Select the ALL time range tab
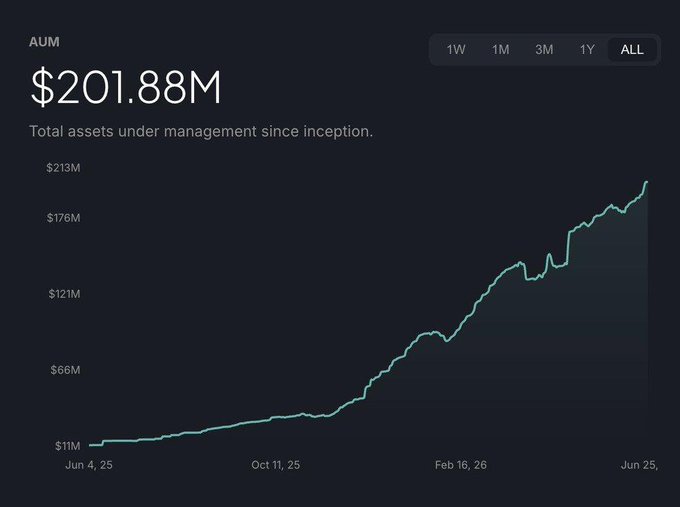This screenshot has height=507, width=680. (x=632, y=49)
